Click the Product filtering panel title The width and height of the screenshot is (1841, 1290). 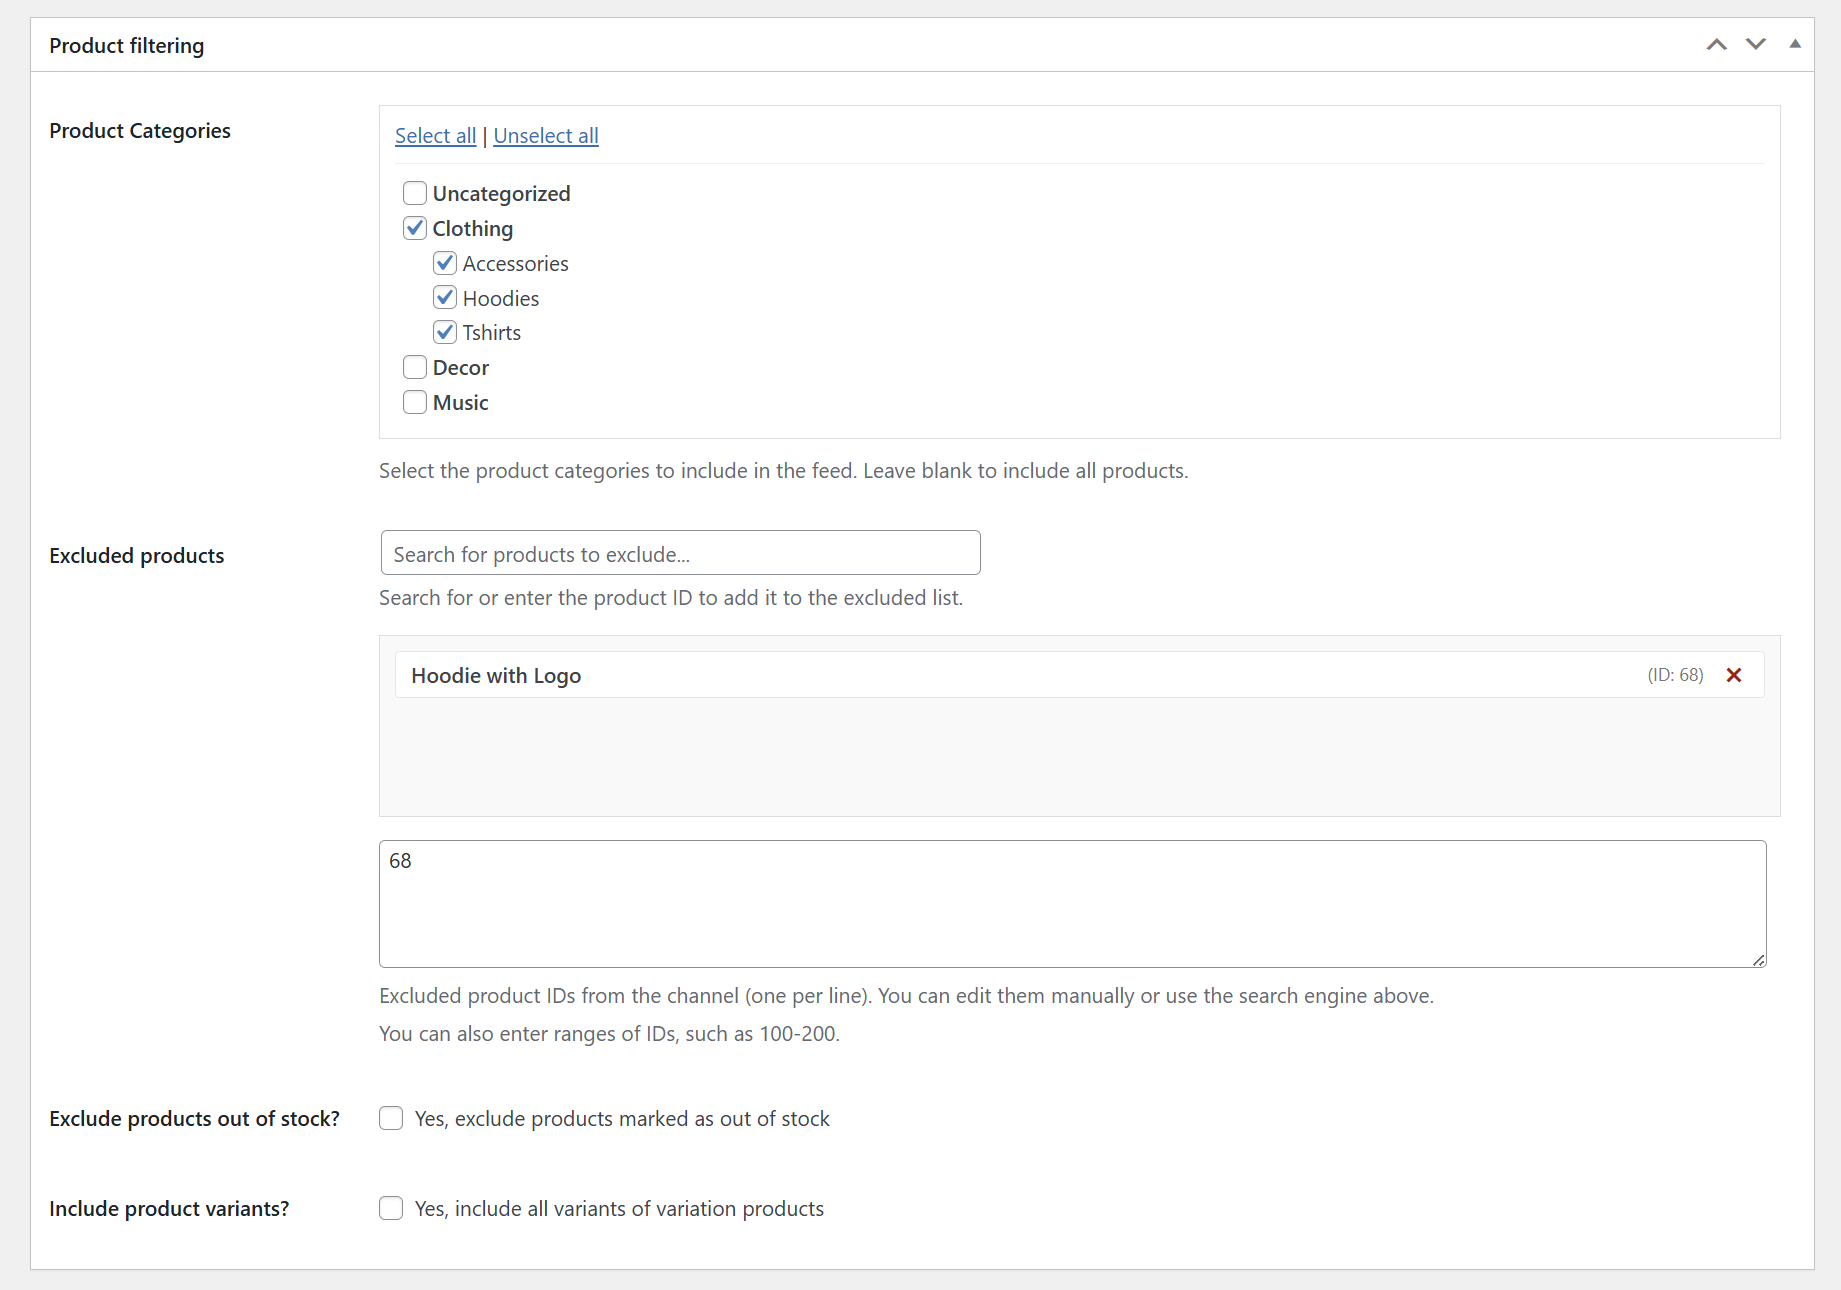pyautogui.click(x=127, y=45)
